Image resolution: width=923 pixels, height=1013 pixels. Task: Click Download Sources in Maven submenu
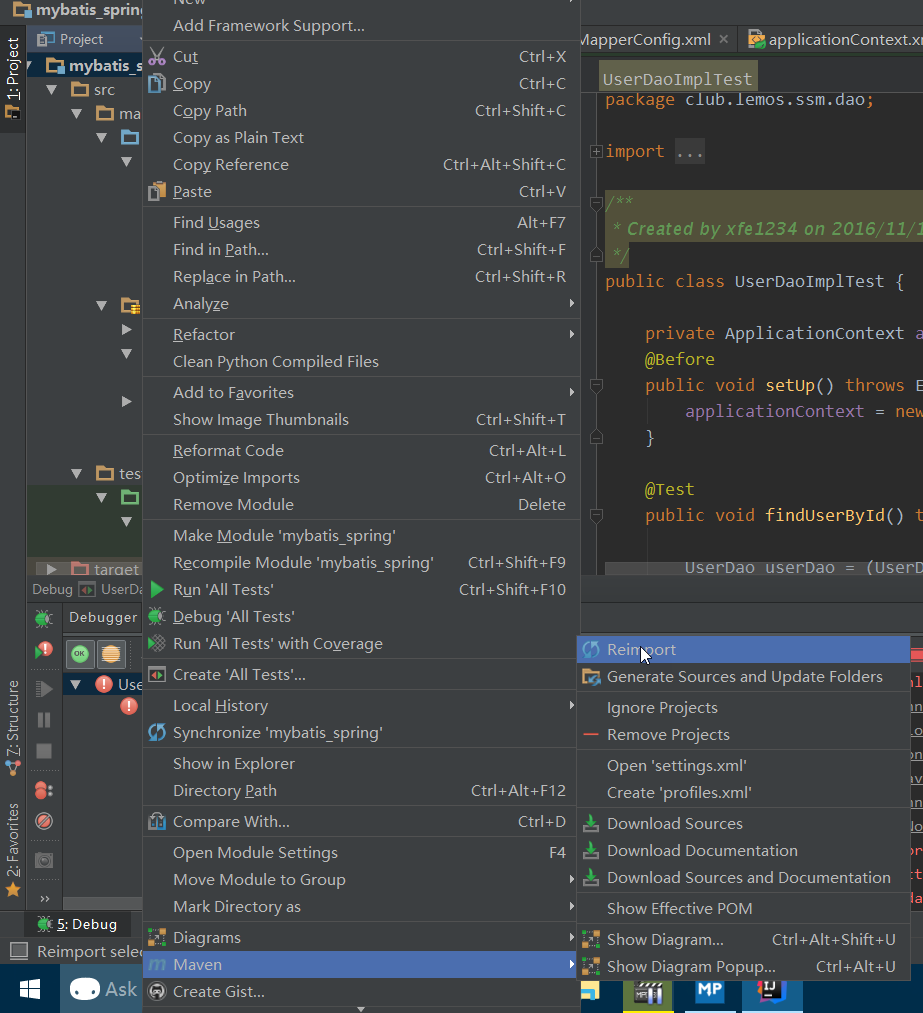[674, 824]
